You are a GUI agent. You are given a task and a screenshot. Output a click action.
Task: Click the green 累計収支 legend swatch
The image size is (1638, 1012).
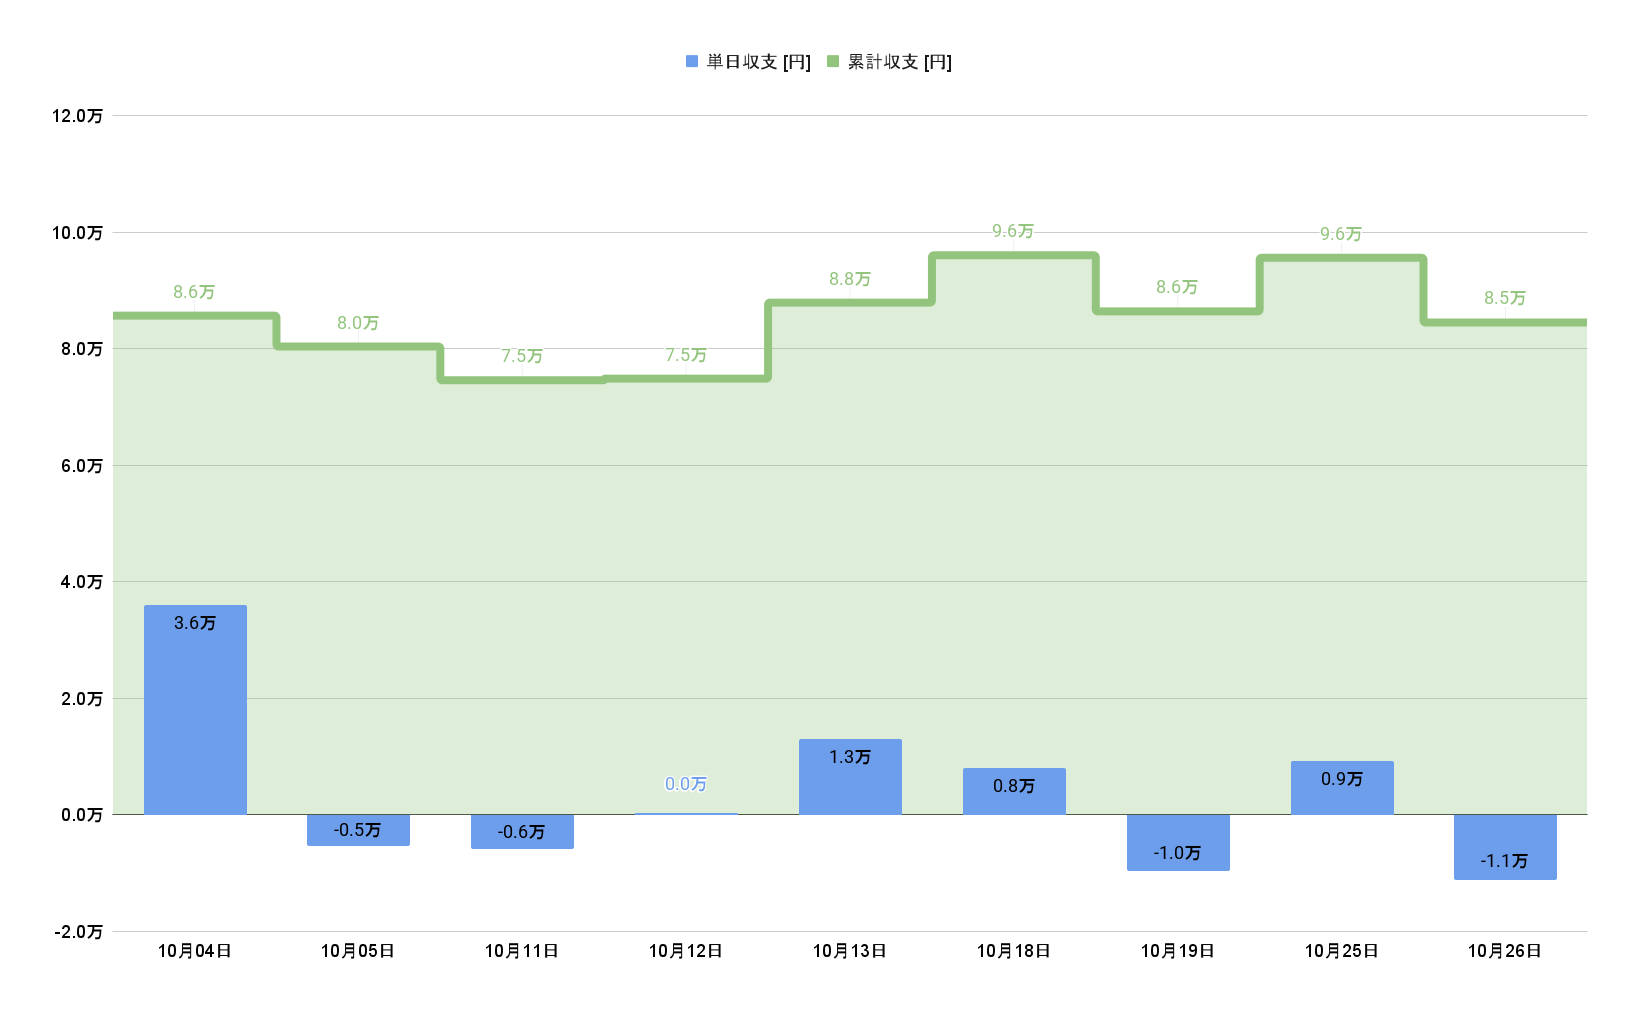833,62
